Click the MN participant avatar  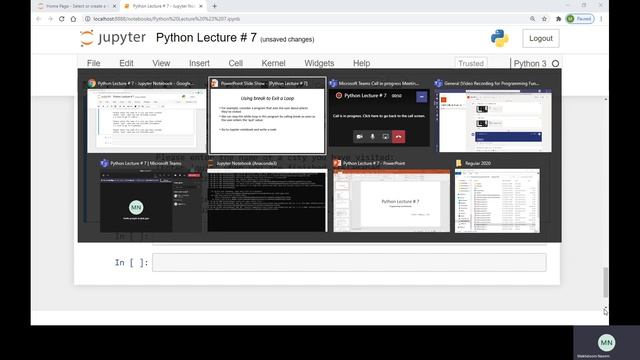[x=607, y=343]
